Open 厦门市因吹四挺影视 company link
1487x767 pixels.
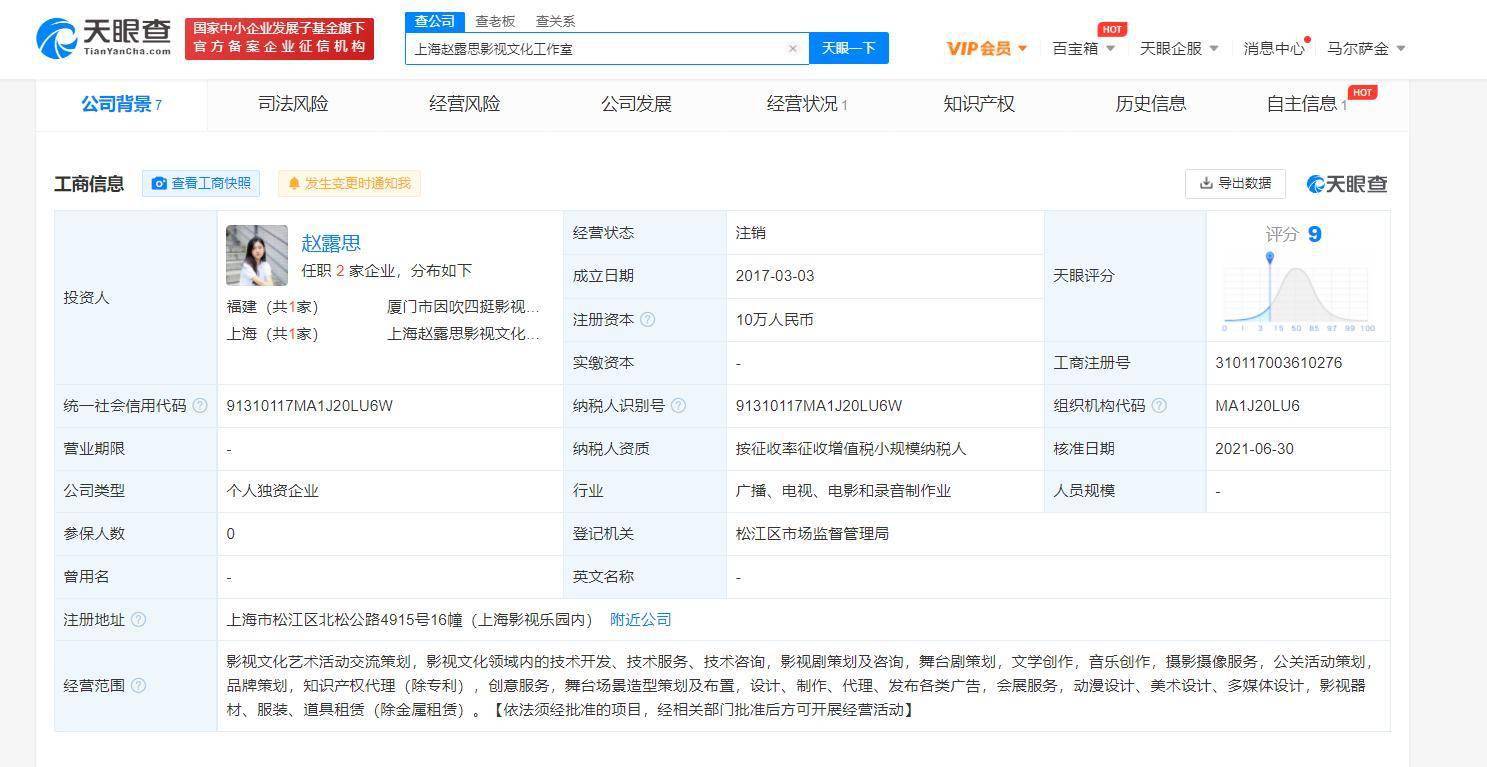click(463, 307)
